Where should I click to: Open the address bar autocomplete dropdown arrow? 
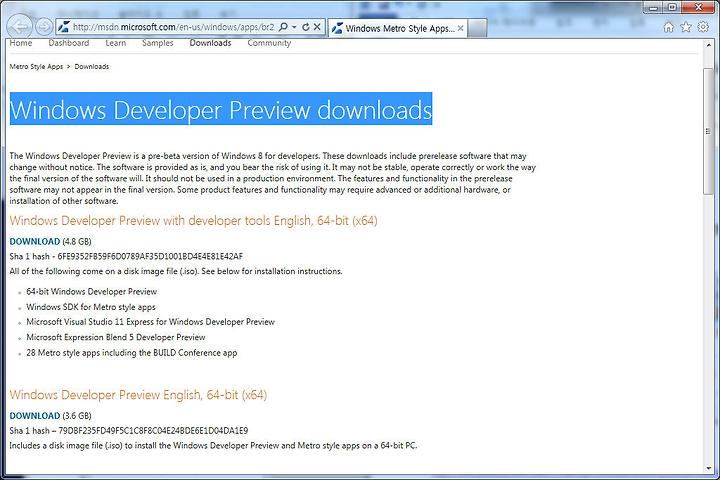pos(294,27)
